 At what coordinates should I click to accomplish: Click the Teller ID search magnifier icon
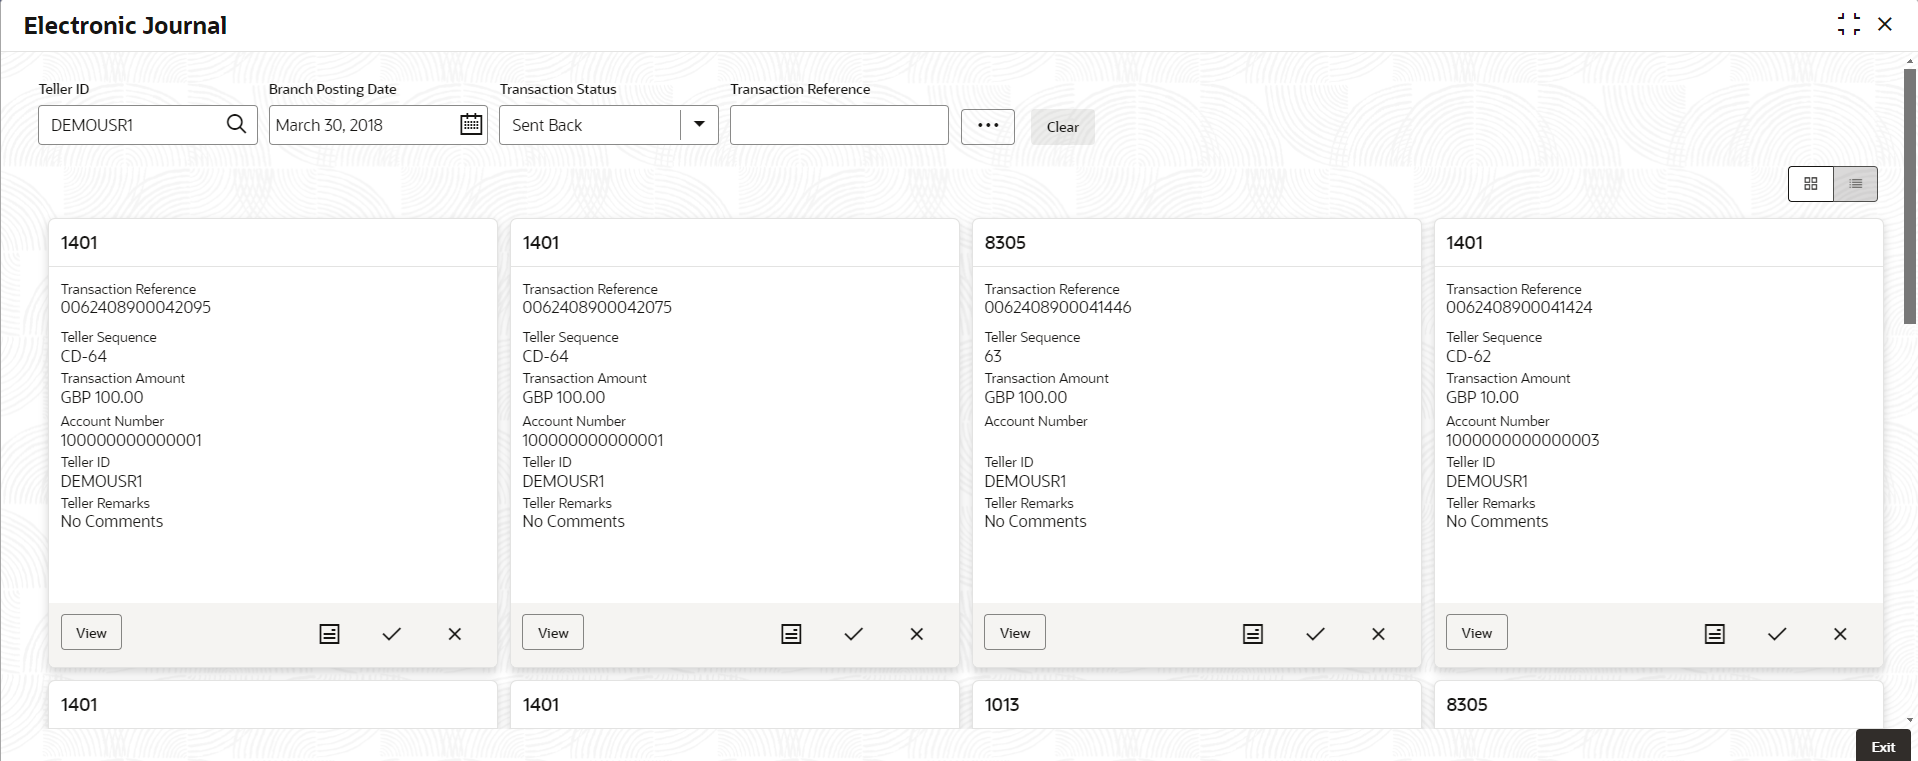[236, 124]
